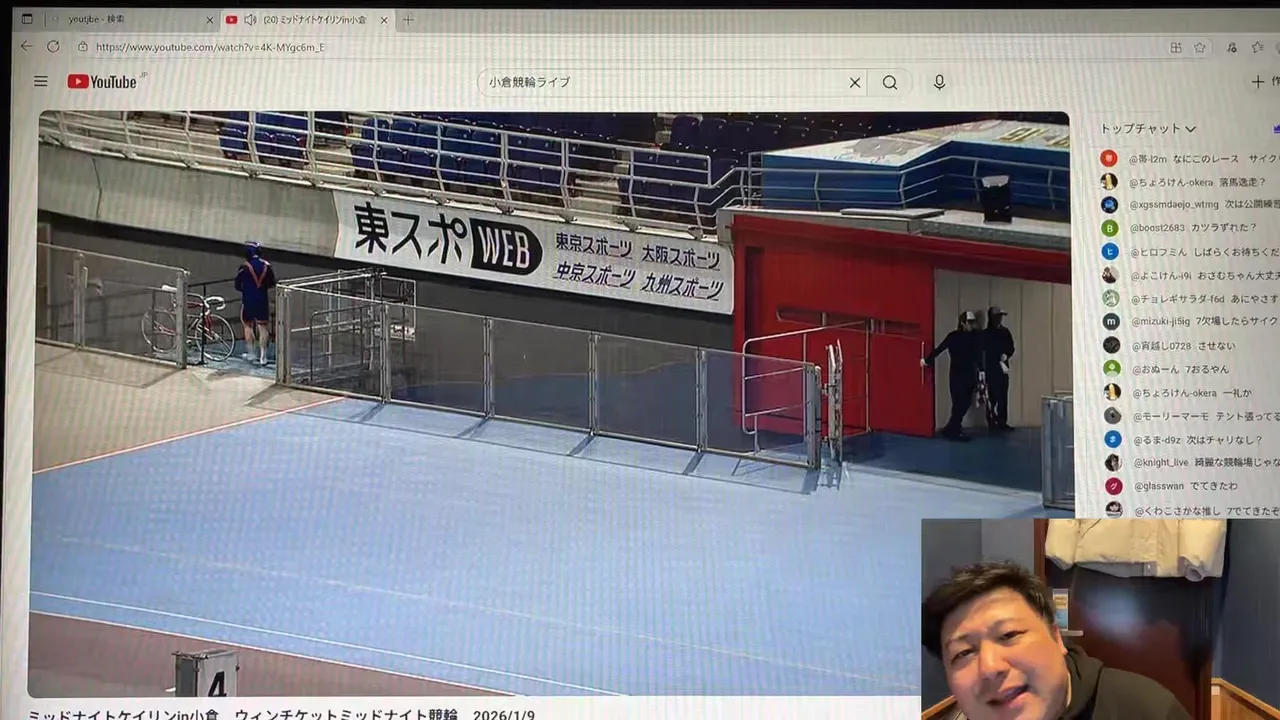This screenshot has width=1280, height=720.
Task: Select the chat message '一礼か'
Action: tap(1237, 393)
